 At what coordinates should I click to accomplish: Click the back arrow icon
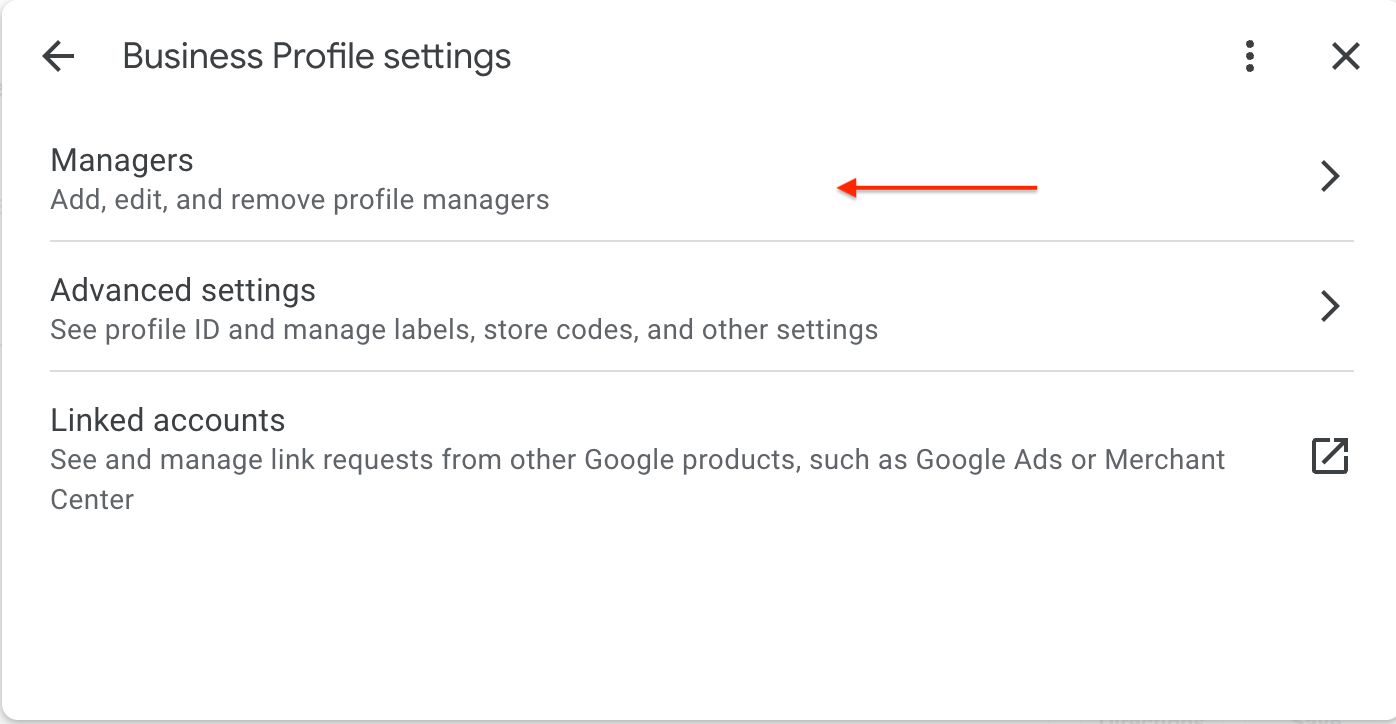[x=59, y=57]
